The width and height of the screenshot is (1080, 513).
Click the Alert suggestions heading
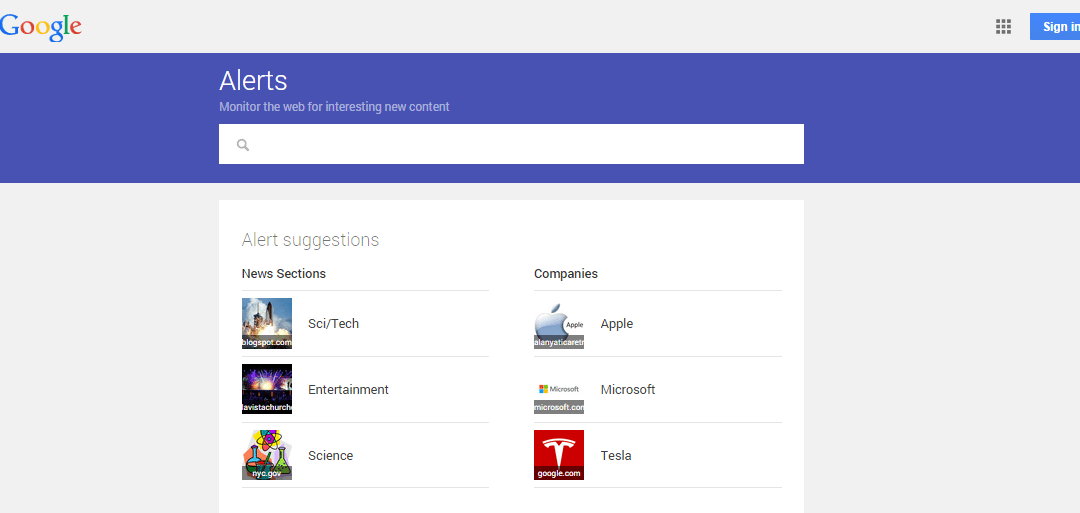point(310,240)
